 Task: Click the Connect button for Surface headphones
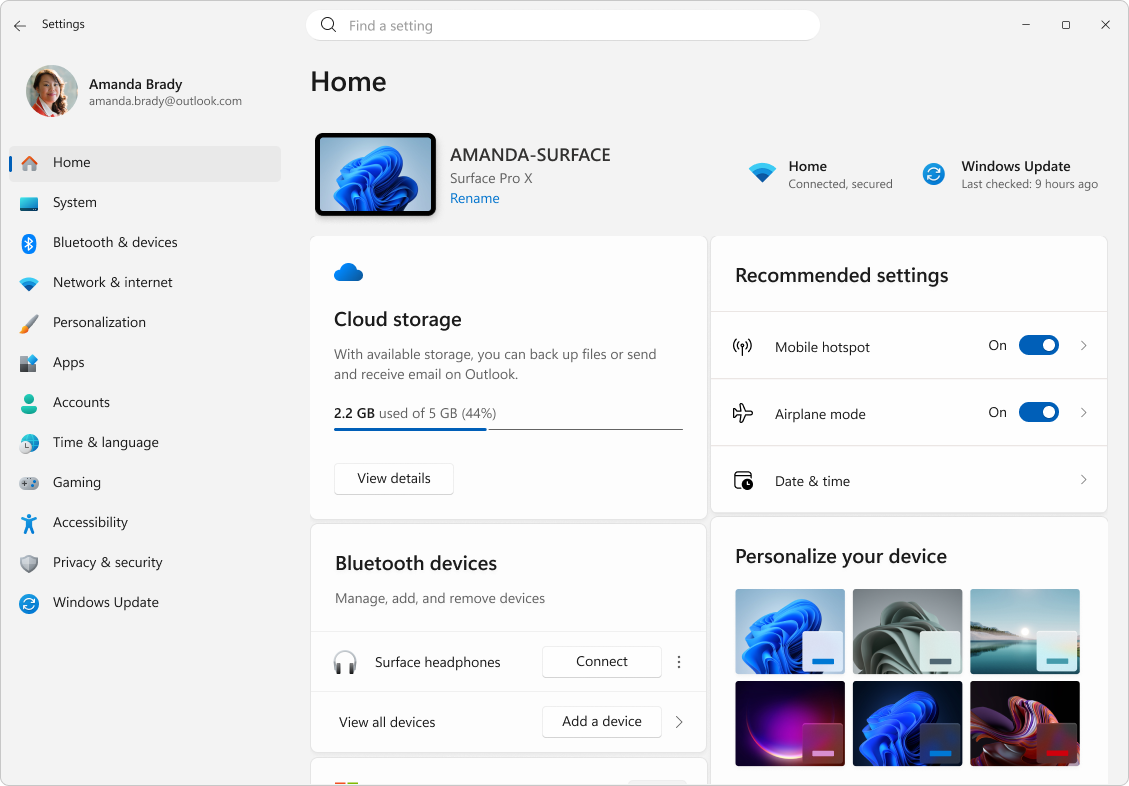point(601,661)
